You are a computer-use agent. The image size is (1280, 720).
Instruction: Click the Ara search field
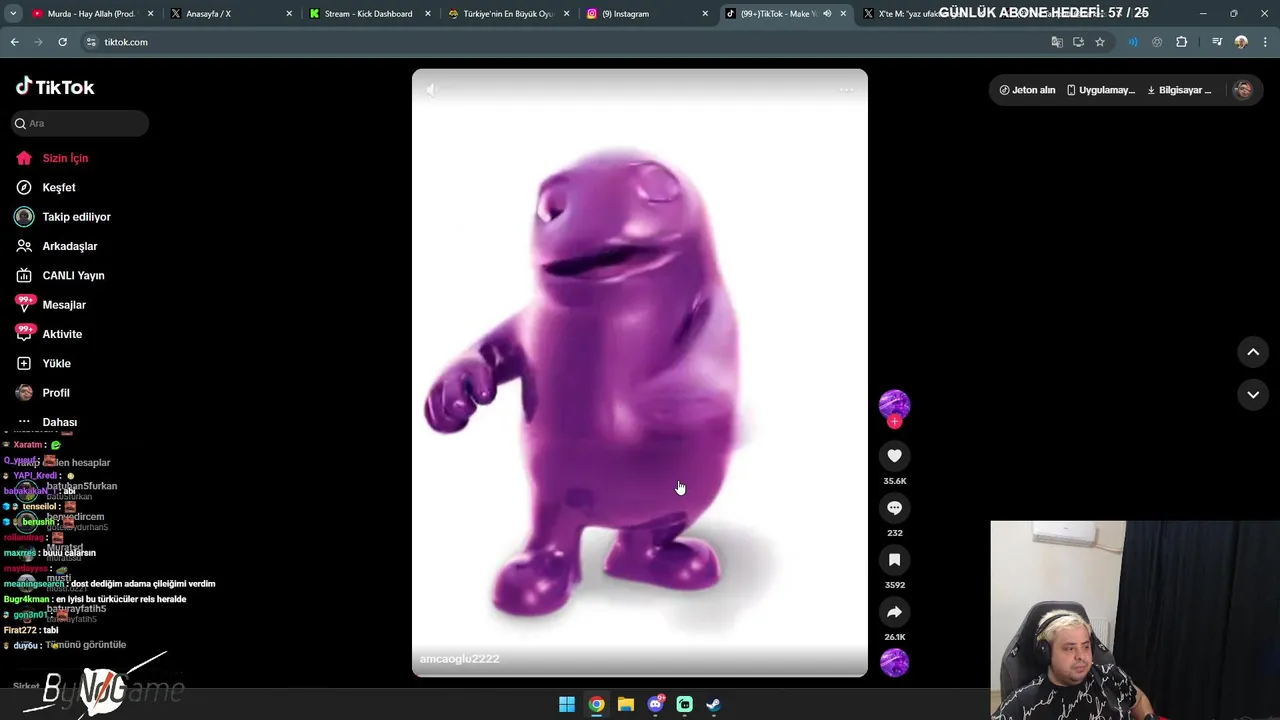pos(80,123)
